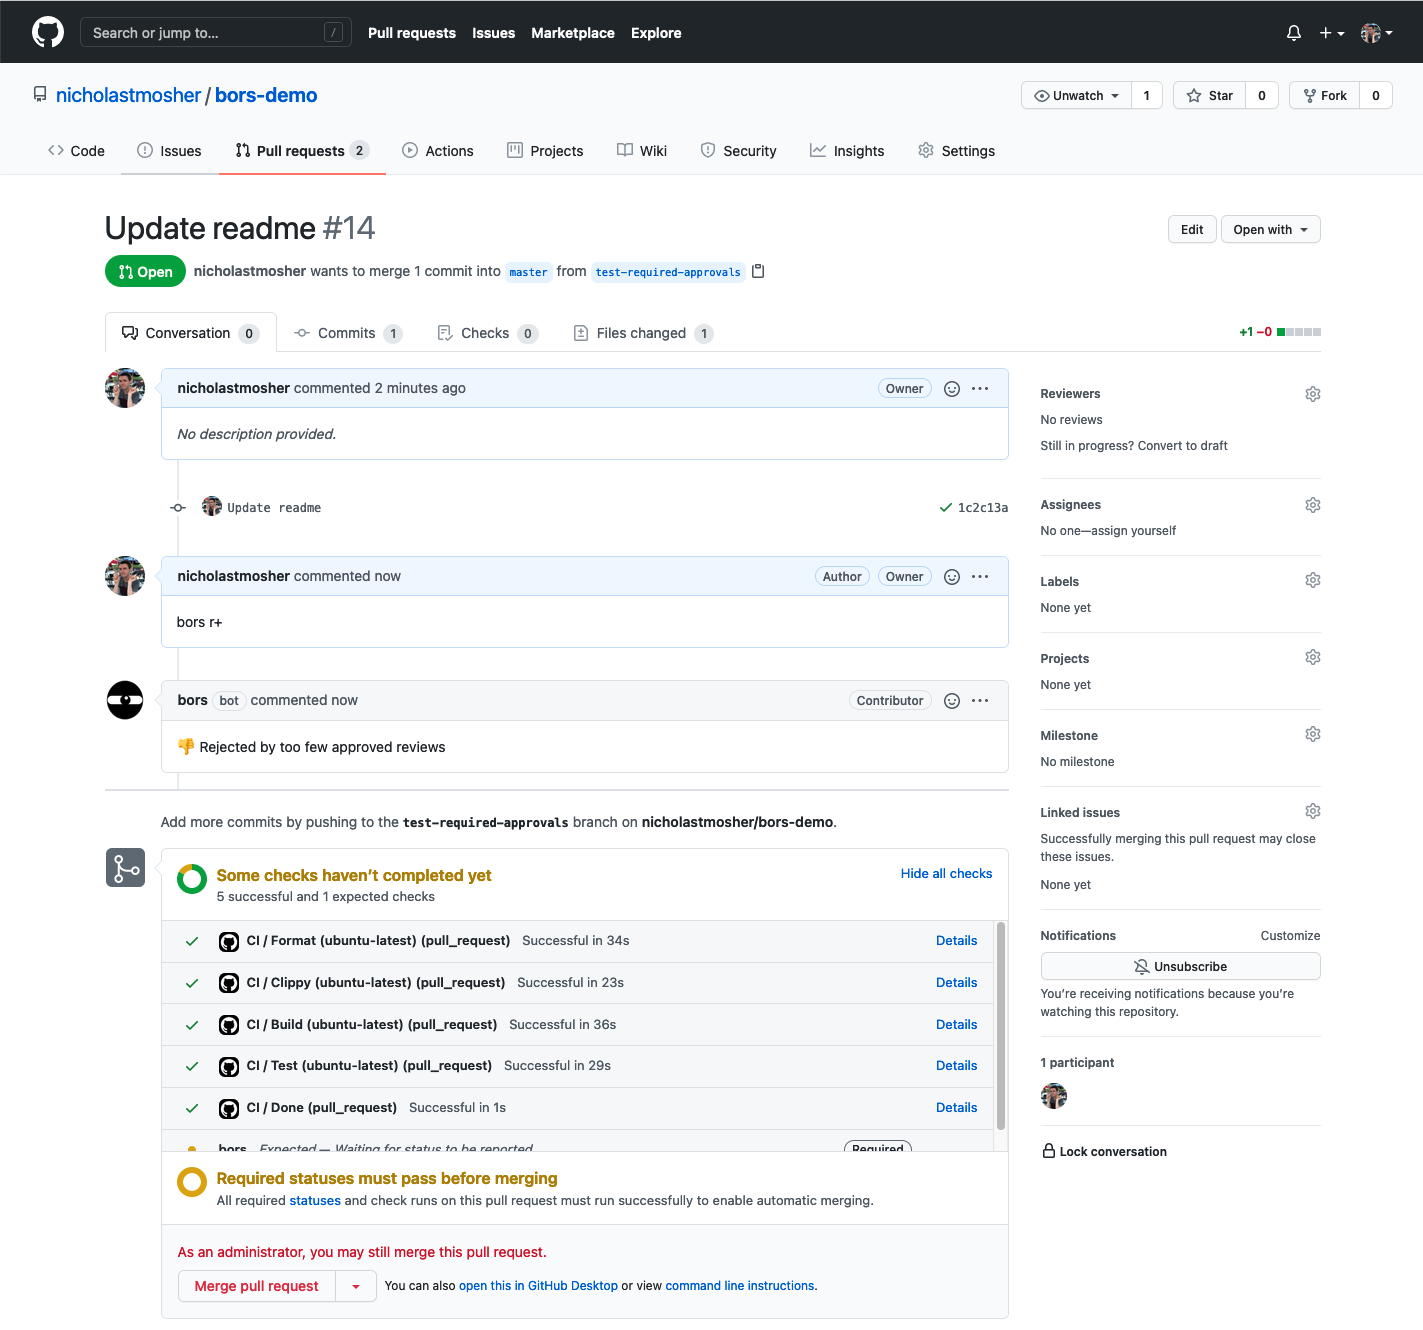
Task: Lock the conversation
Action: [x=1104, y=1151]
